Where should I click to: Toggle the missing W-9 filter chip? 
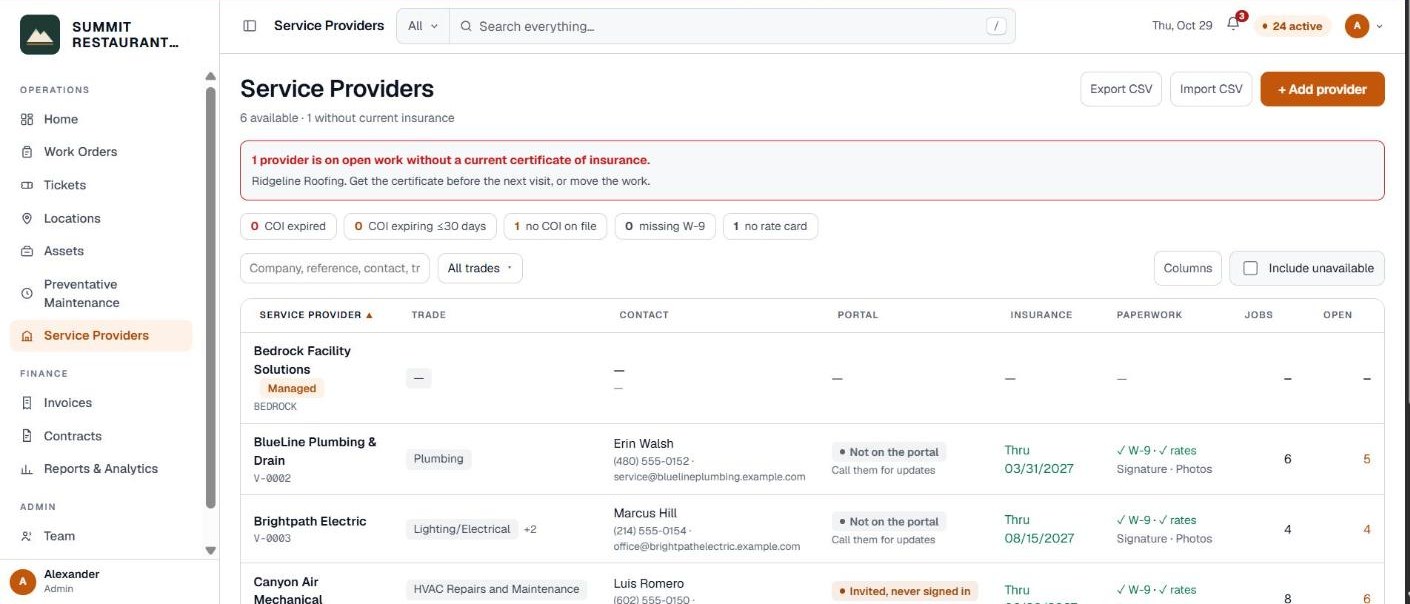[665, 227]
